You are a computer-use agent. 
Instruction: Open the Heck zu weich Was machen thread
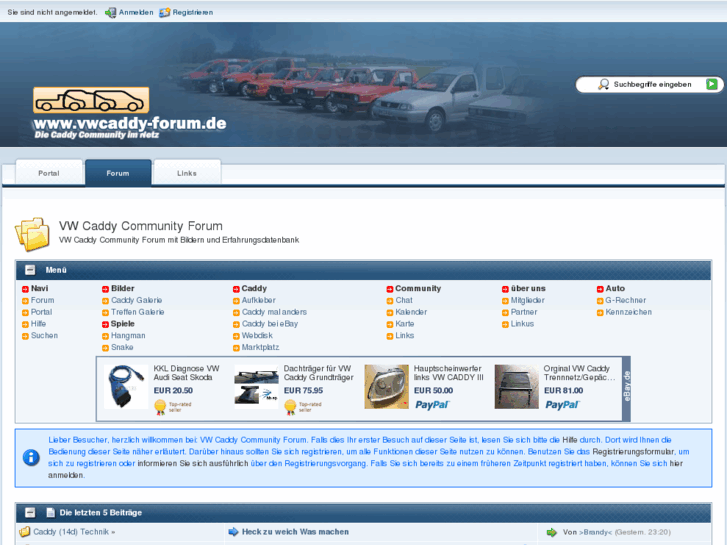pyautogui.click(x=295, y=532)
